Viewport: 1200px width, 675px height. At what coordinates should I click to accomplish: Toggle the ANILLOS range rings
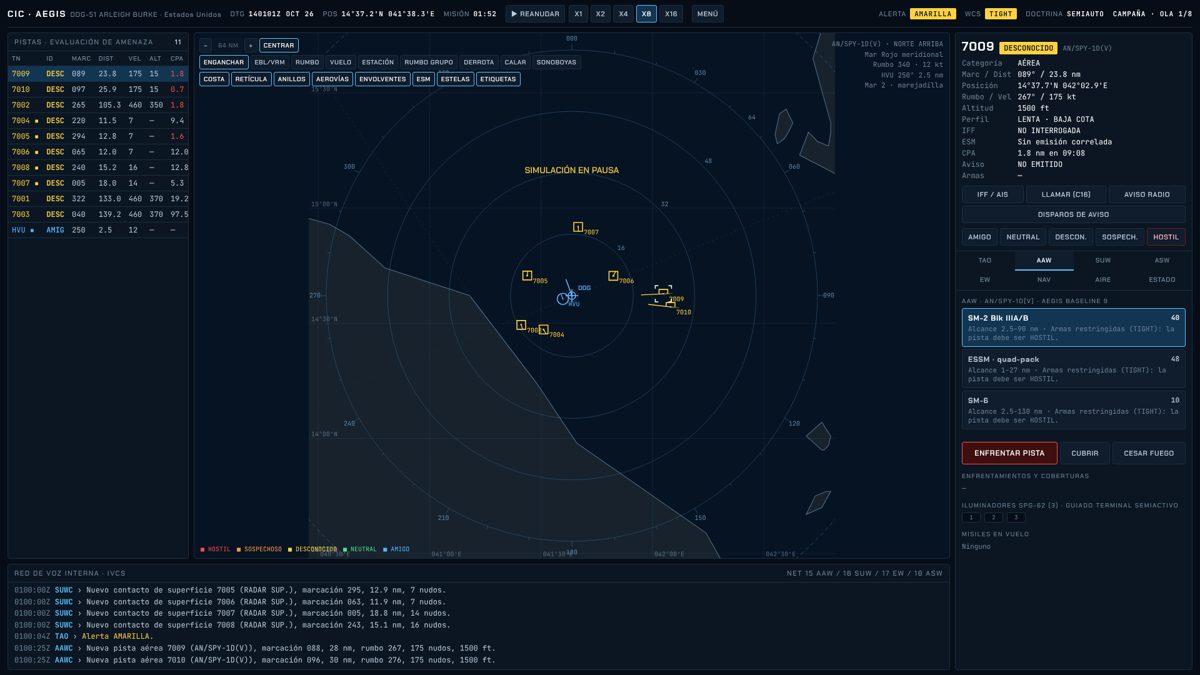click(292, 79)
